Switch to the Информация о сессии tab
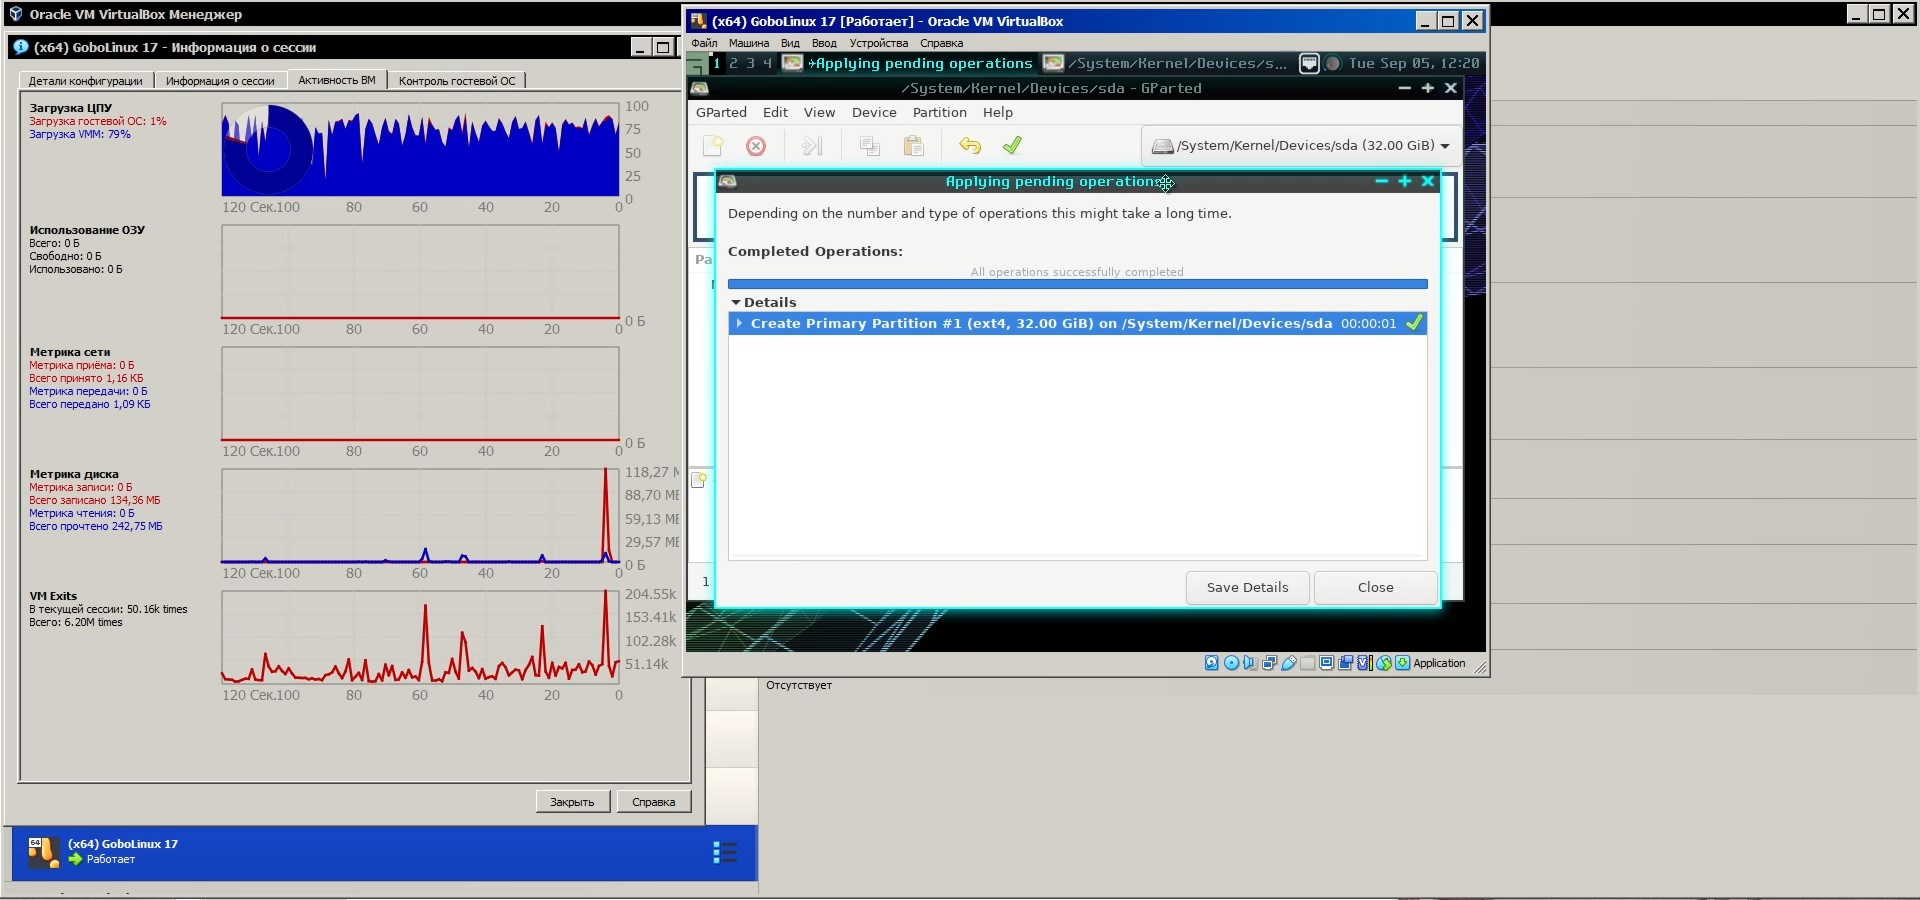Image resolution: width=1920 pixels, height=900 pixels. coord(220,81)
